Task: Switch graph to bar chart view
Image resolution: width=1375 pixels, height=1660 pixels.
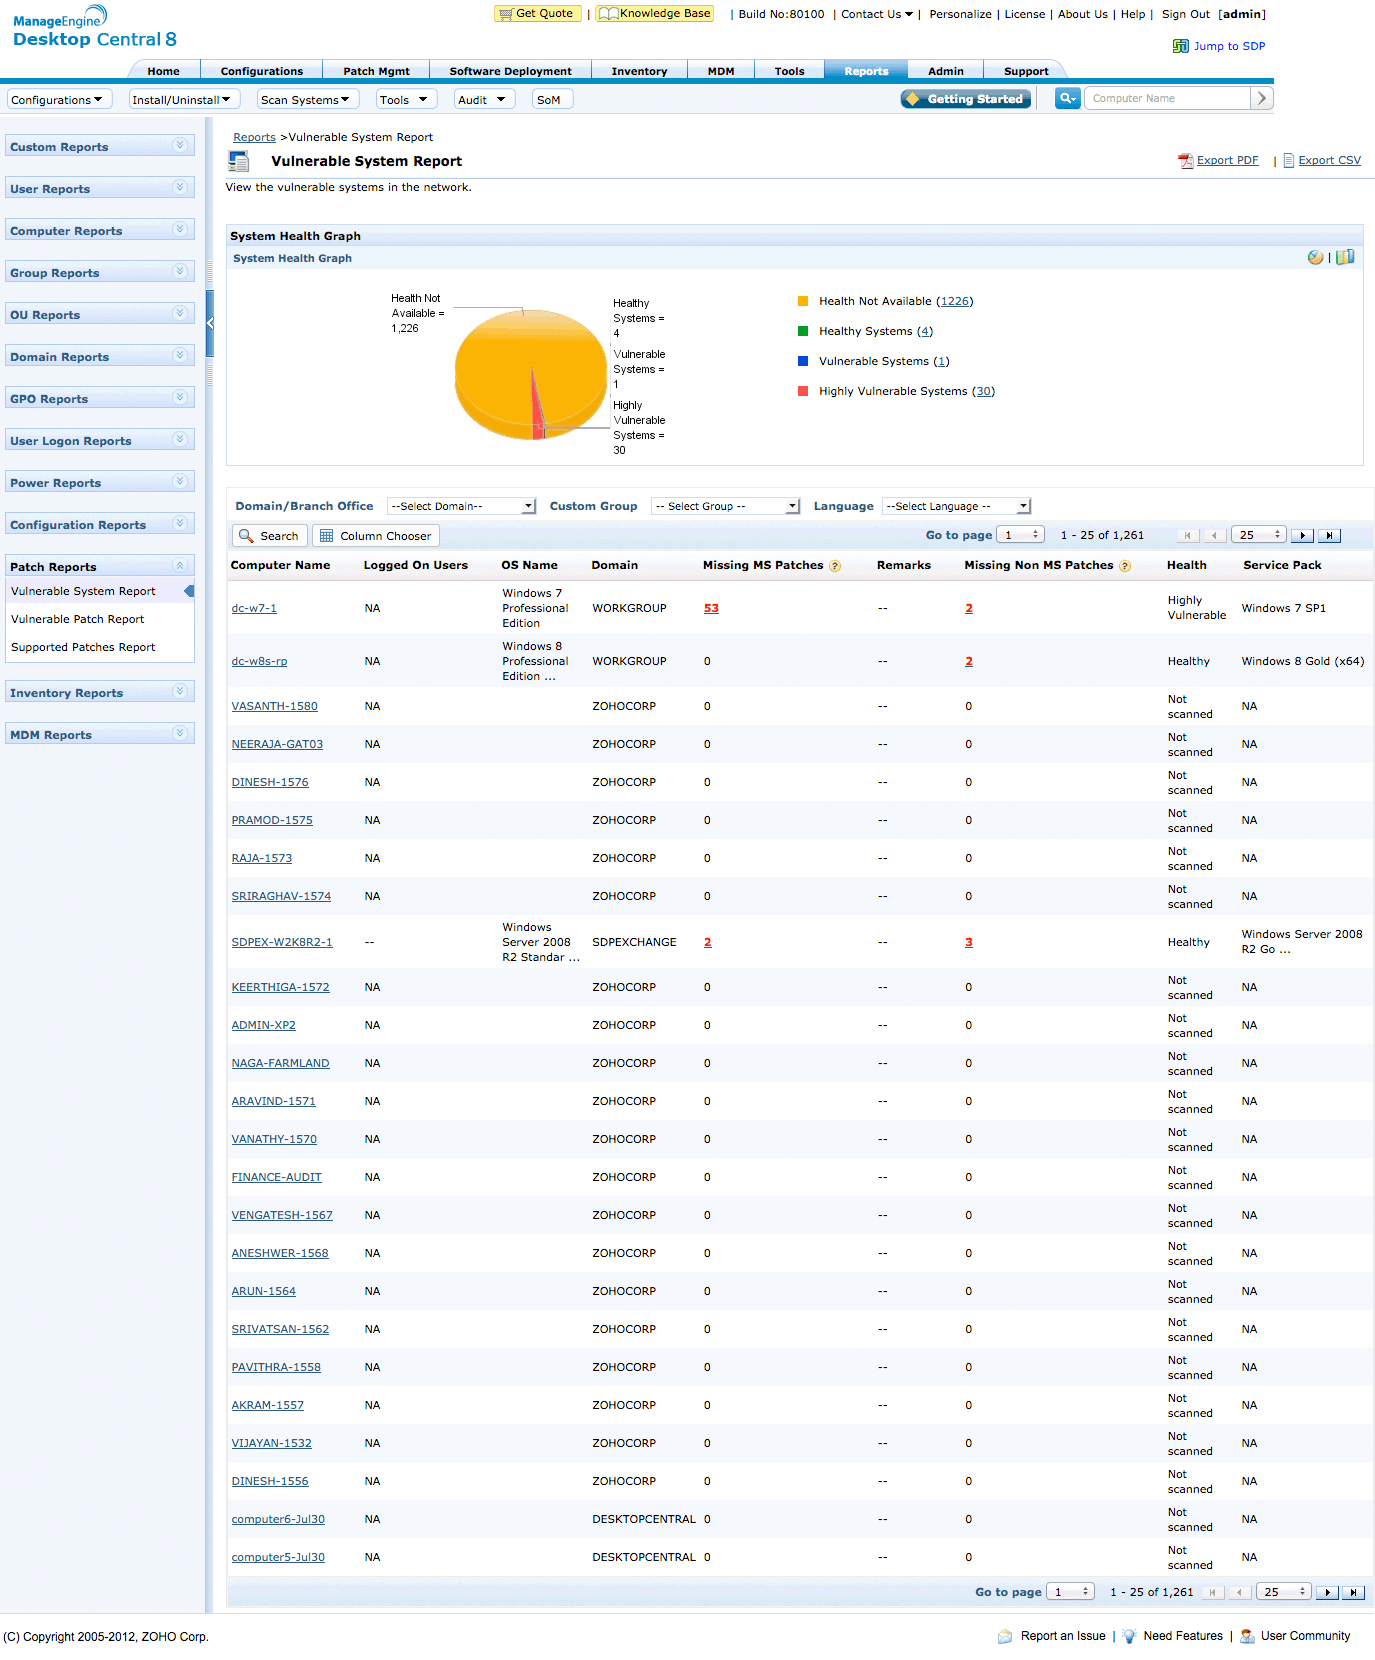Action: [x=1345, y=258]
